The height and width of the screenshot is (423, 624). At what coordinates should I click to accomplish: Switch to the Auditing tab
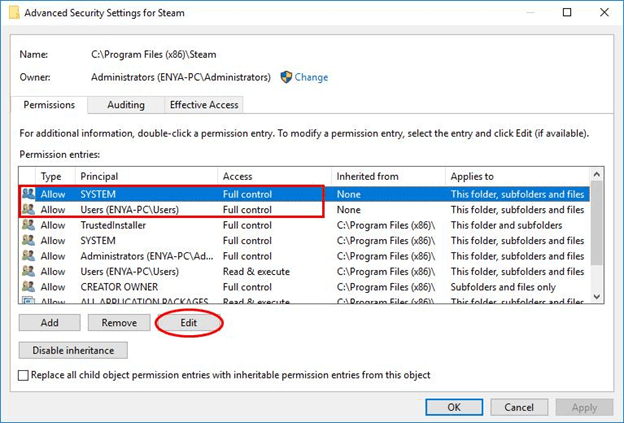126,105
